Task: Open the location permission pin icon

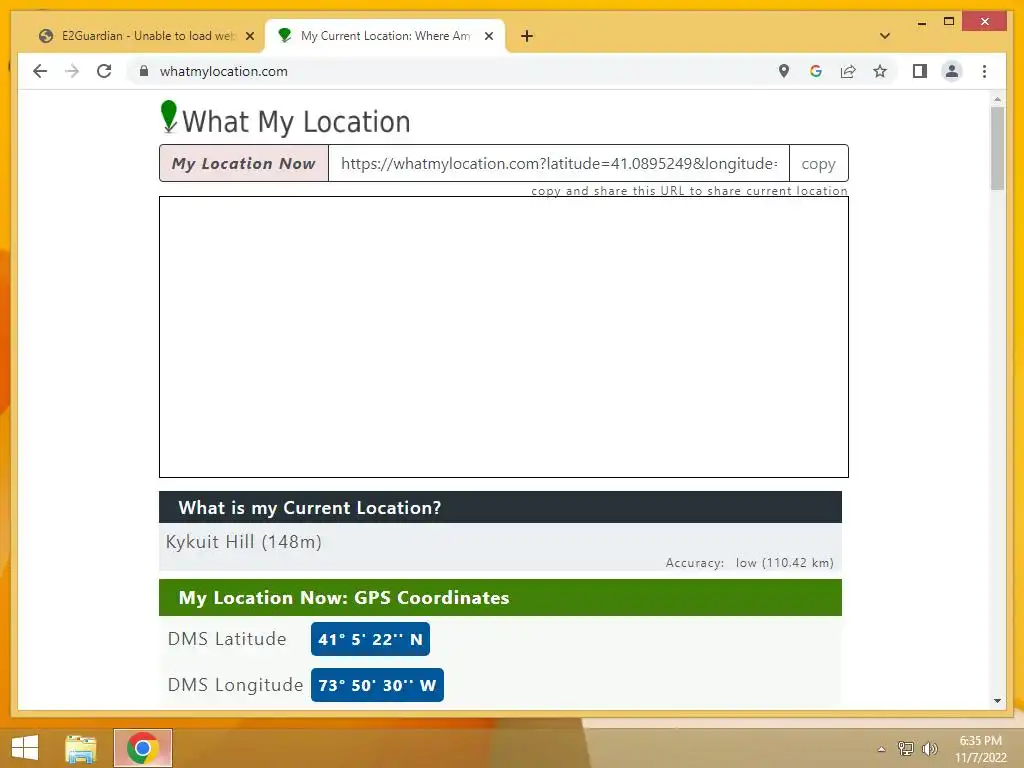Action: tap(784, 71)
